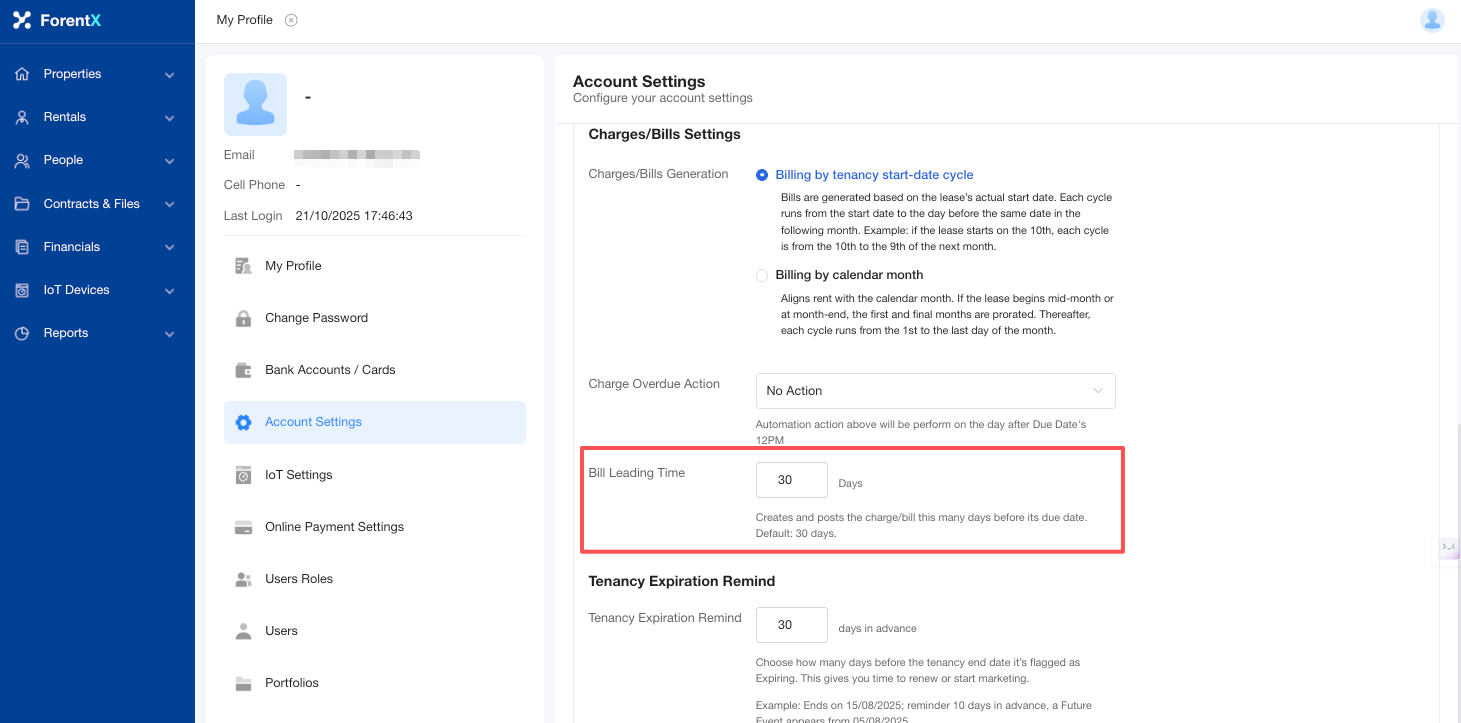This screenshot has height=723, width=1461.
Task: Click the Account Settings gear icon
Action: (243, 422)
